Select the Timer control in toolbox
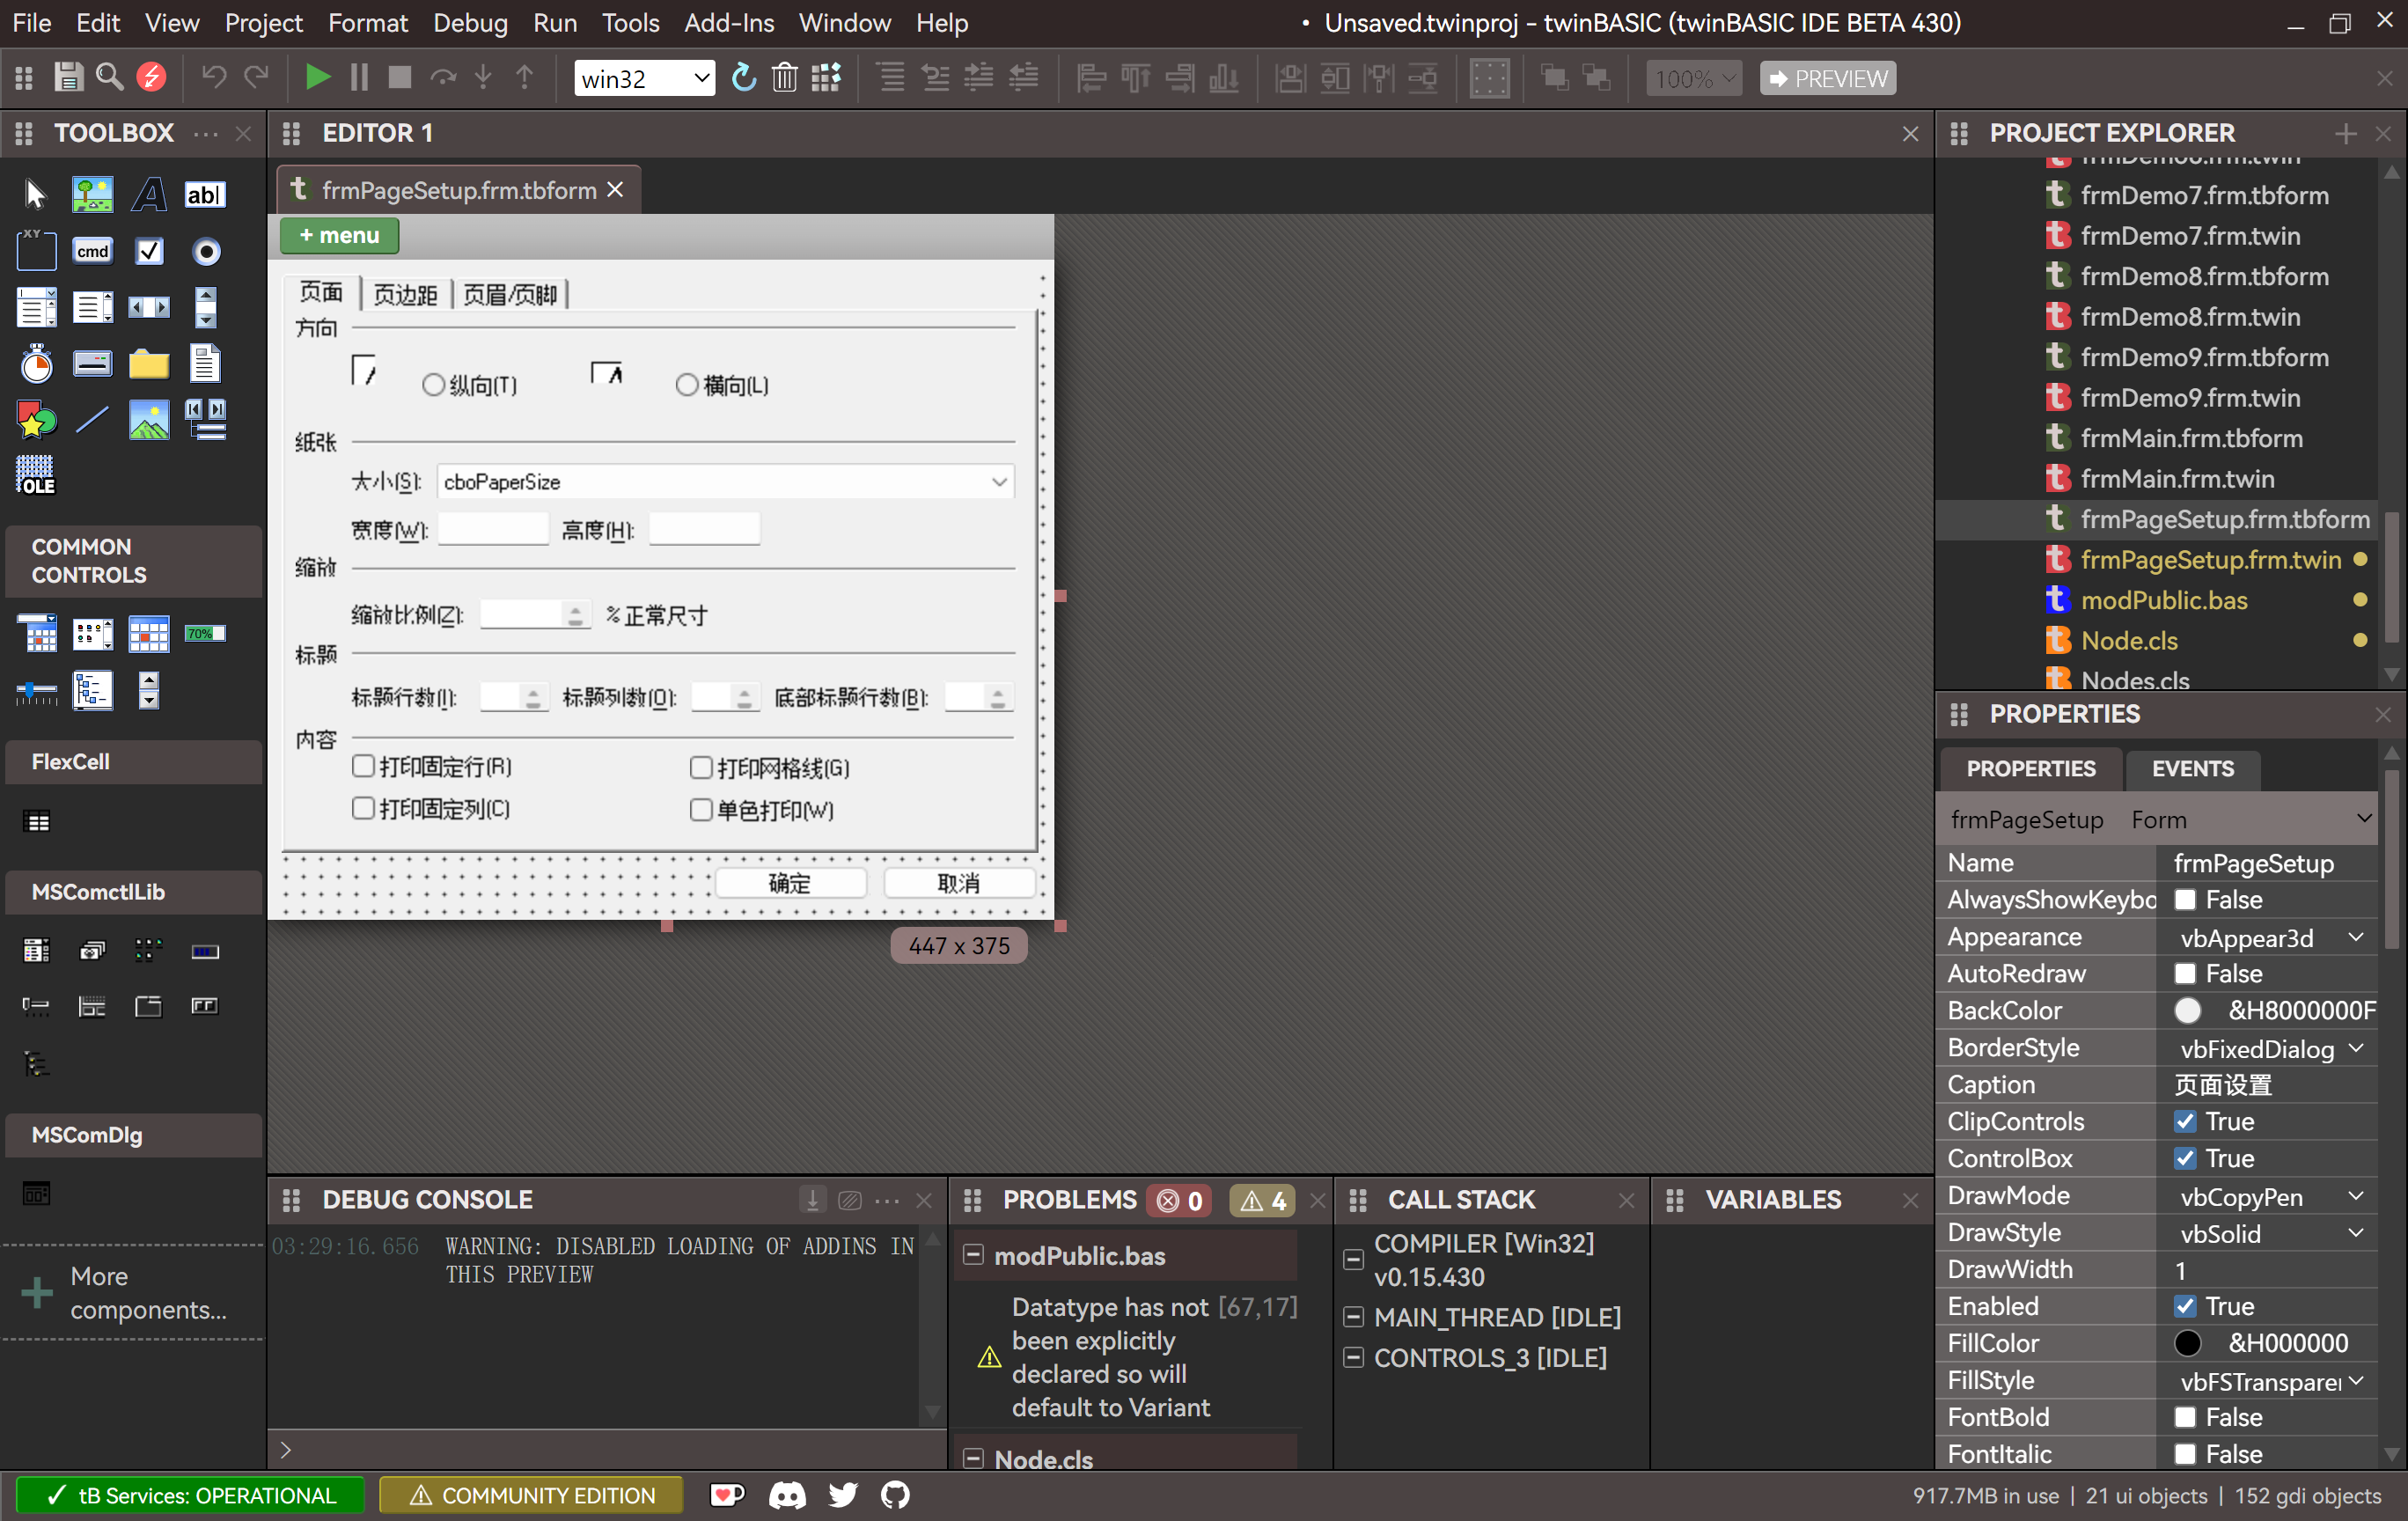This screenshot has width=2408, height=1521. tap(36, 364)
